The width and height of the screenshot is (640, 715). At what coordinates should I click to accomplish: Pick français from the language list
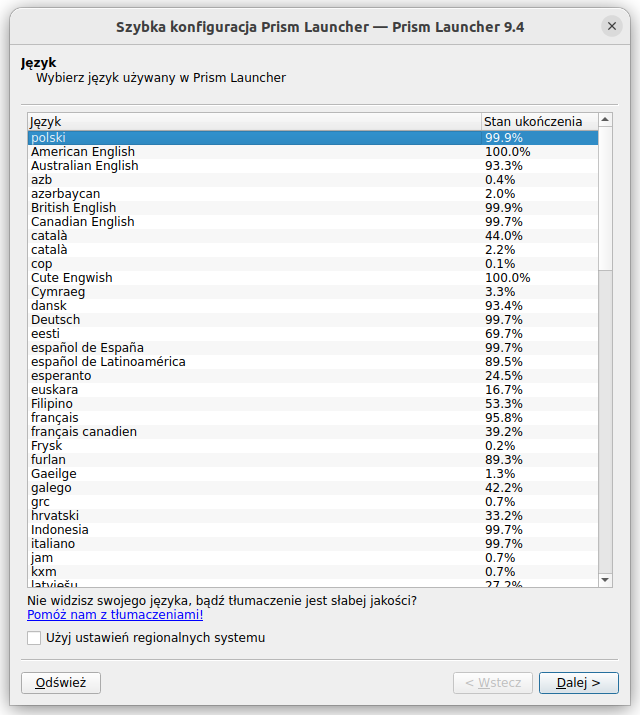click(x=55, y=418)
